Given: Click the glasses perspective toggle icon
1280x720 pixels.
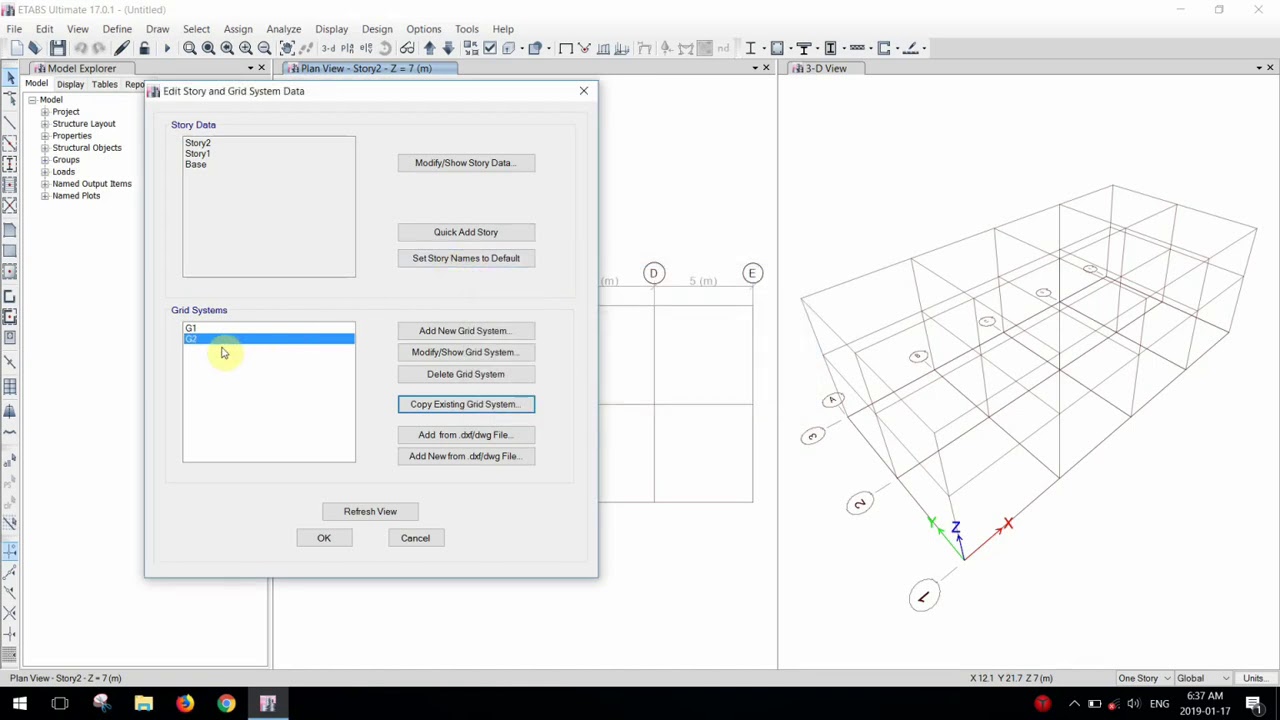Looking at the screenshot, I should 407,48.
